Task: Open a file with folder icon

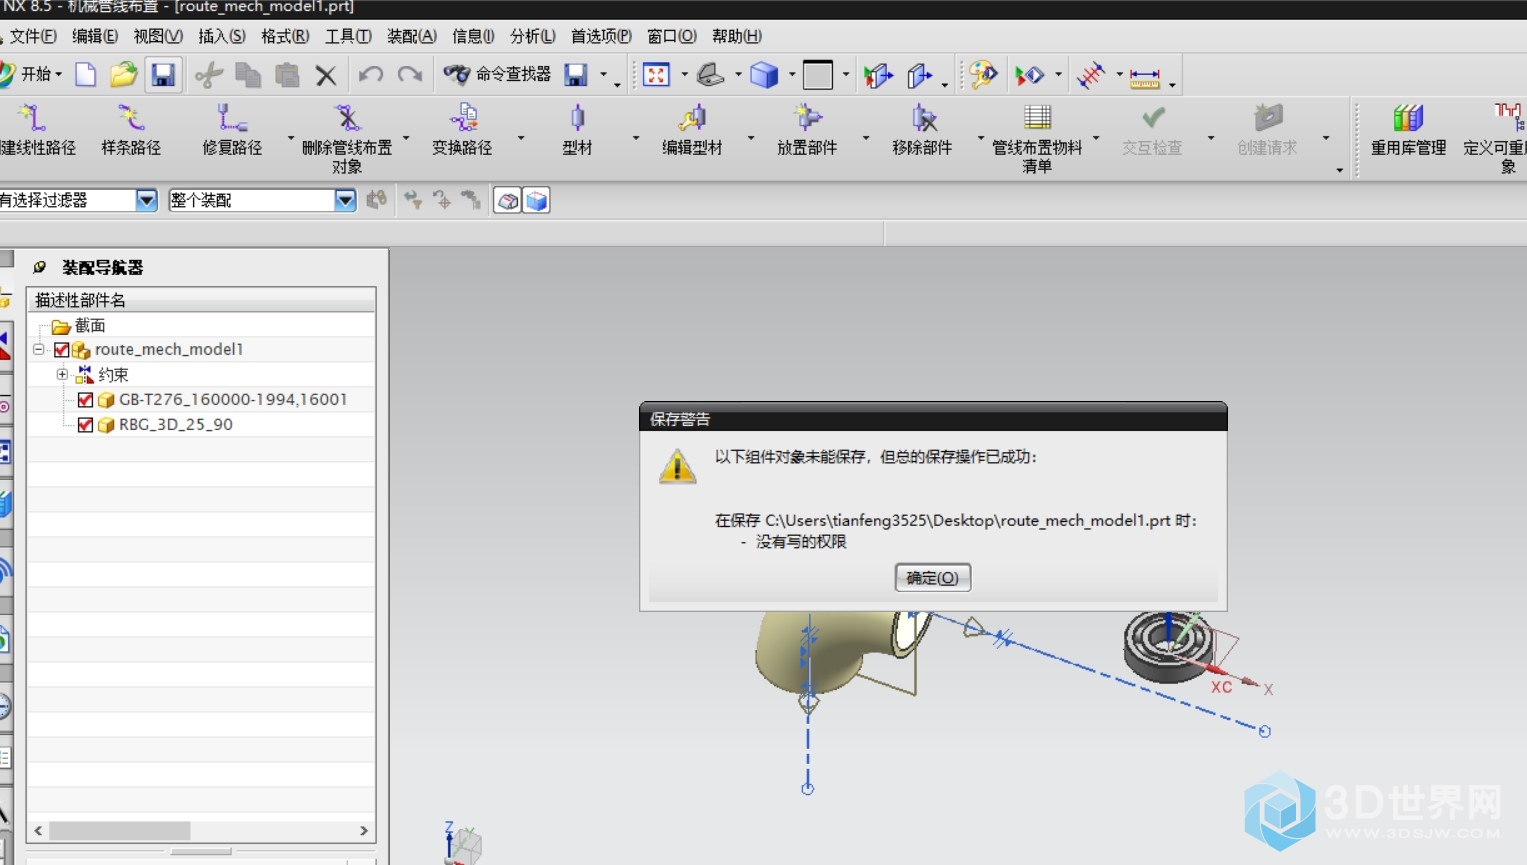Action: coord(123,75)
